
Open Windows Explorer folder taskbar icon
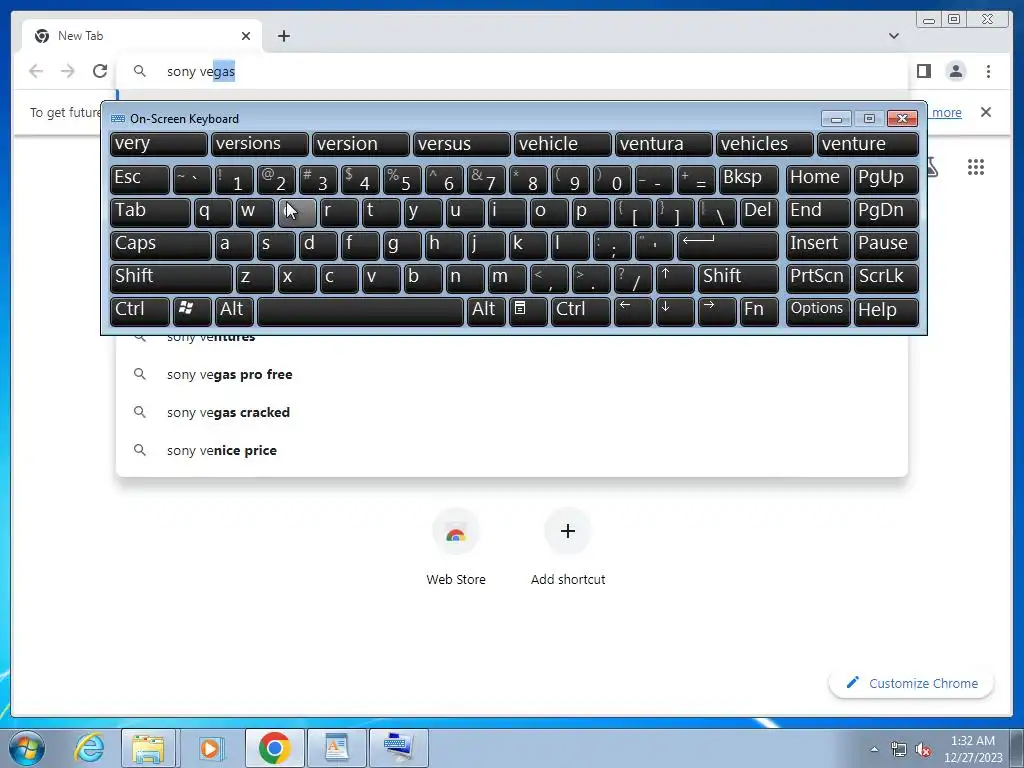pyautogui.click(x=149, y=747)
